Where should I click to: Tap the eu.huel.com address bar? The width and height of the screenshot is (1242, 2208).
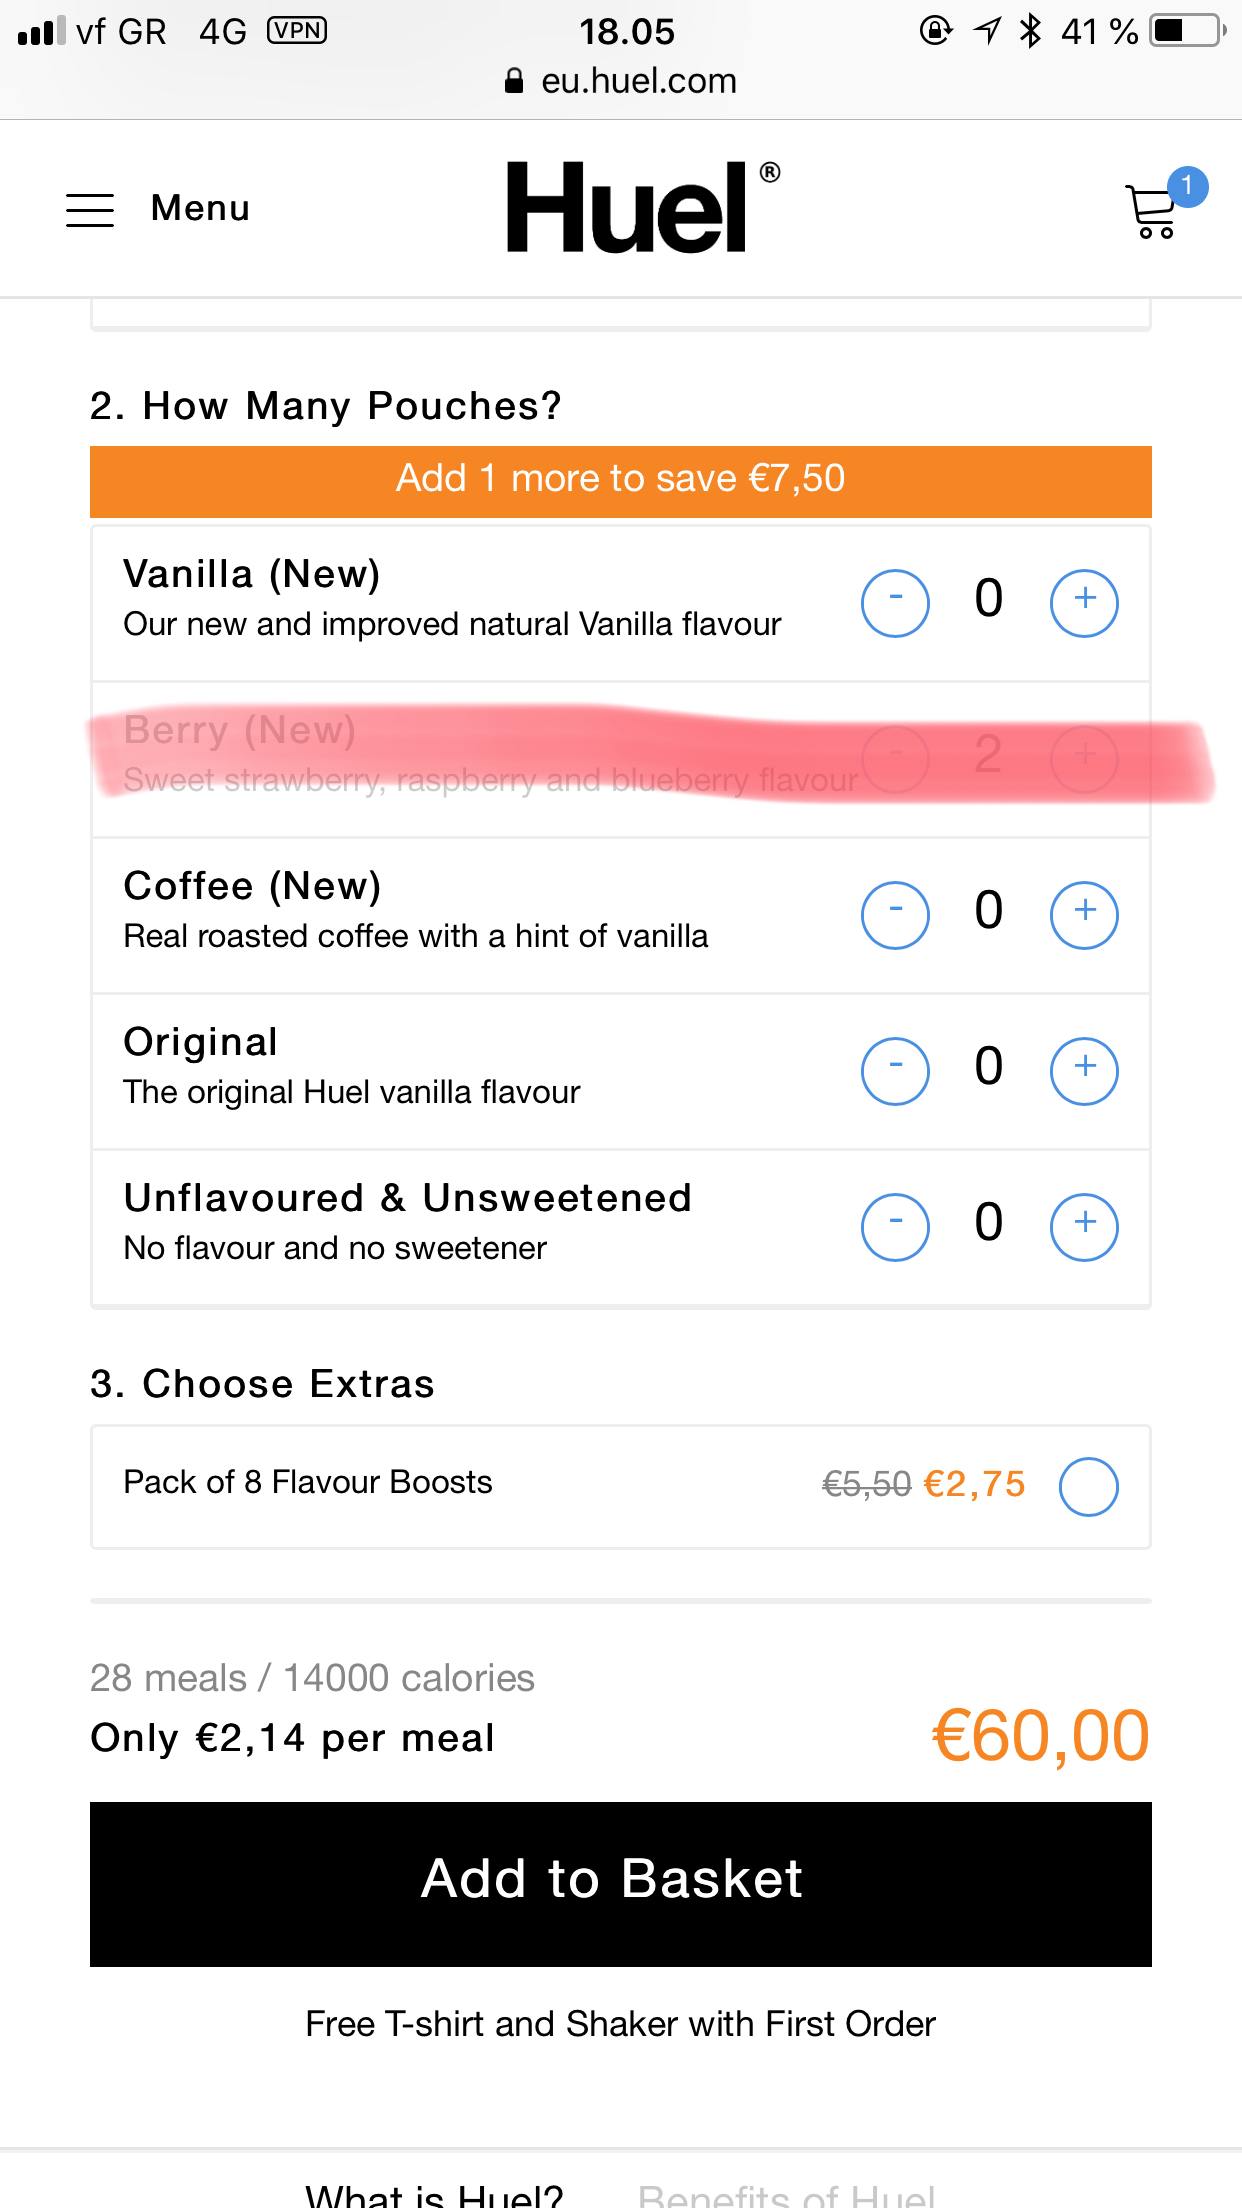click(621, 81)
